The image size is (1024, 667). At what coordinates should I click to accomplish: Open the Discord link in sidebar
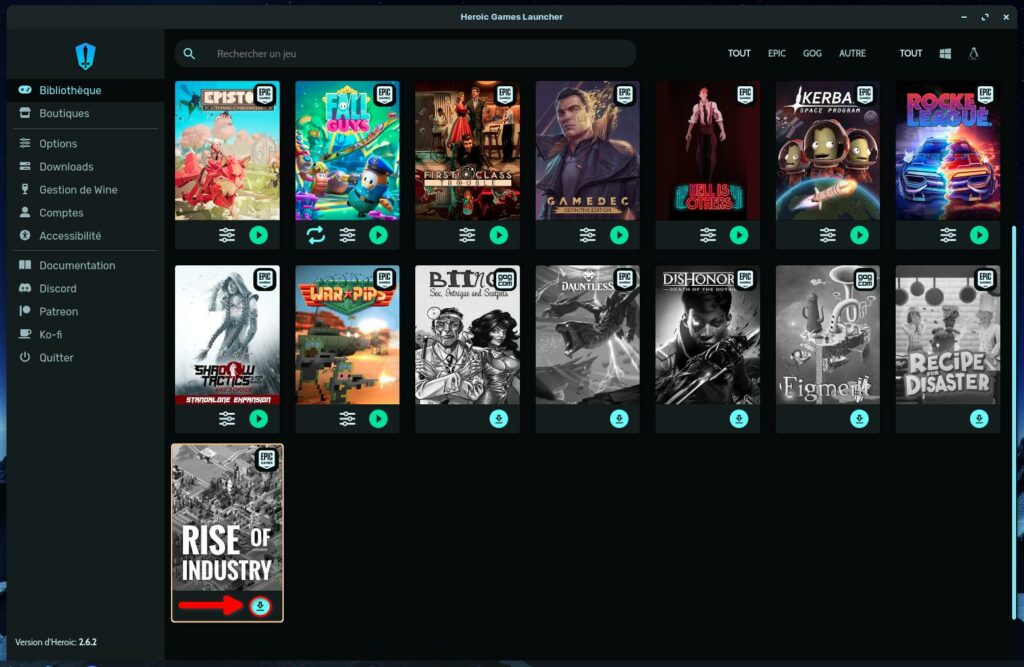[58, 288]
